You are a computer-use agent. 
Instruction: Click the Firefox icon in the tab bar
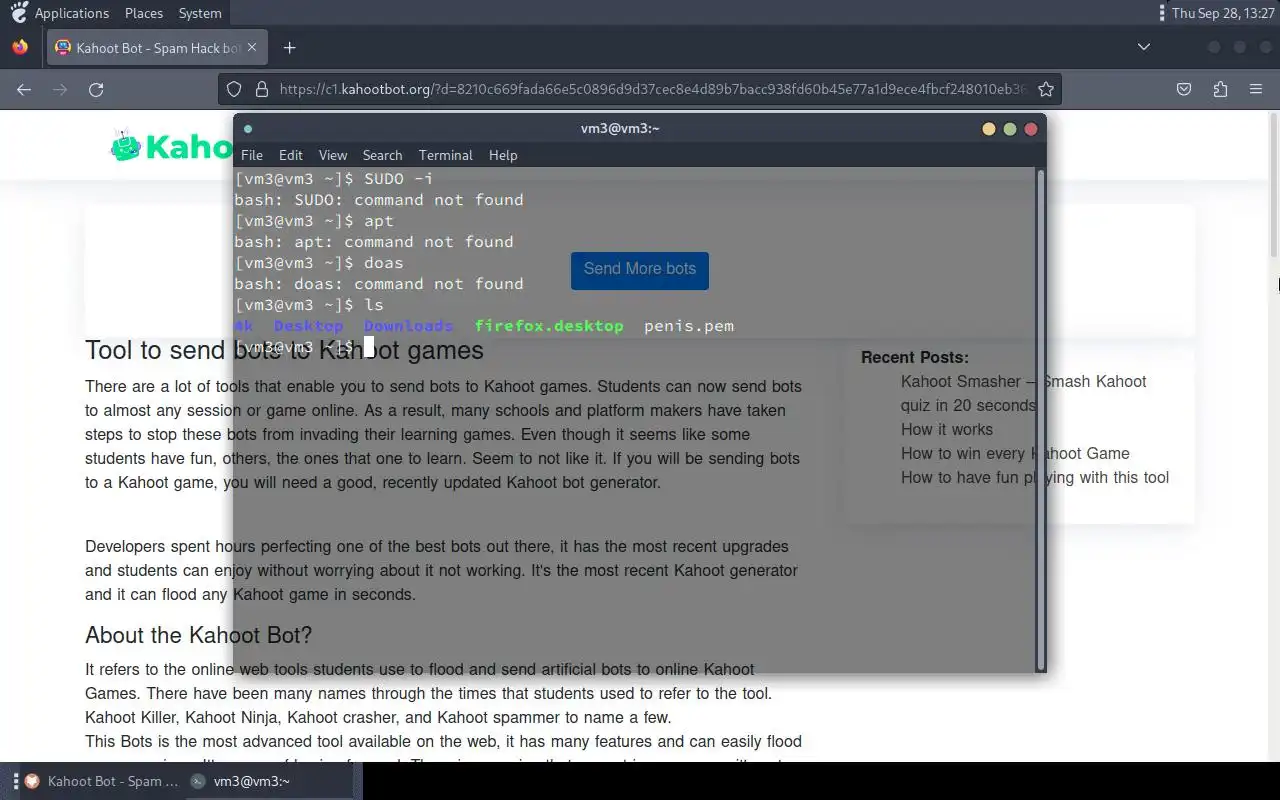20,47
